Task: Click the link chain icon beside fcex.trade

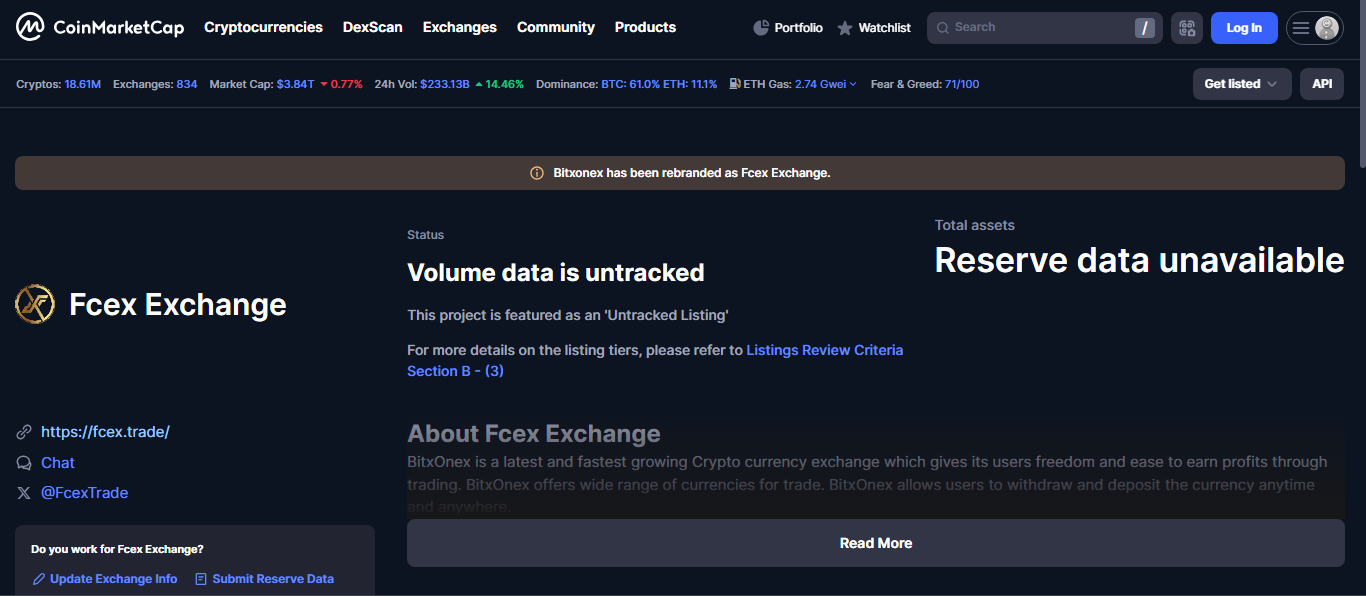Action: pos(24,432)
